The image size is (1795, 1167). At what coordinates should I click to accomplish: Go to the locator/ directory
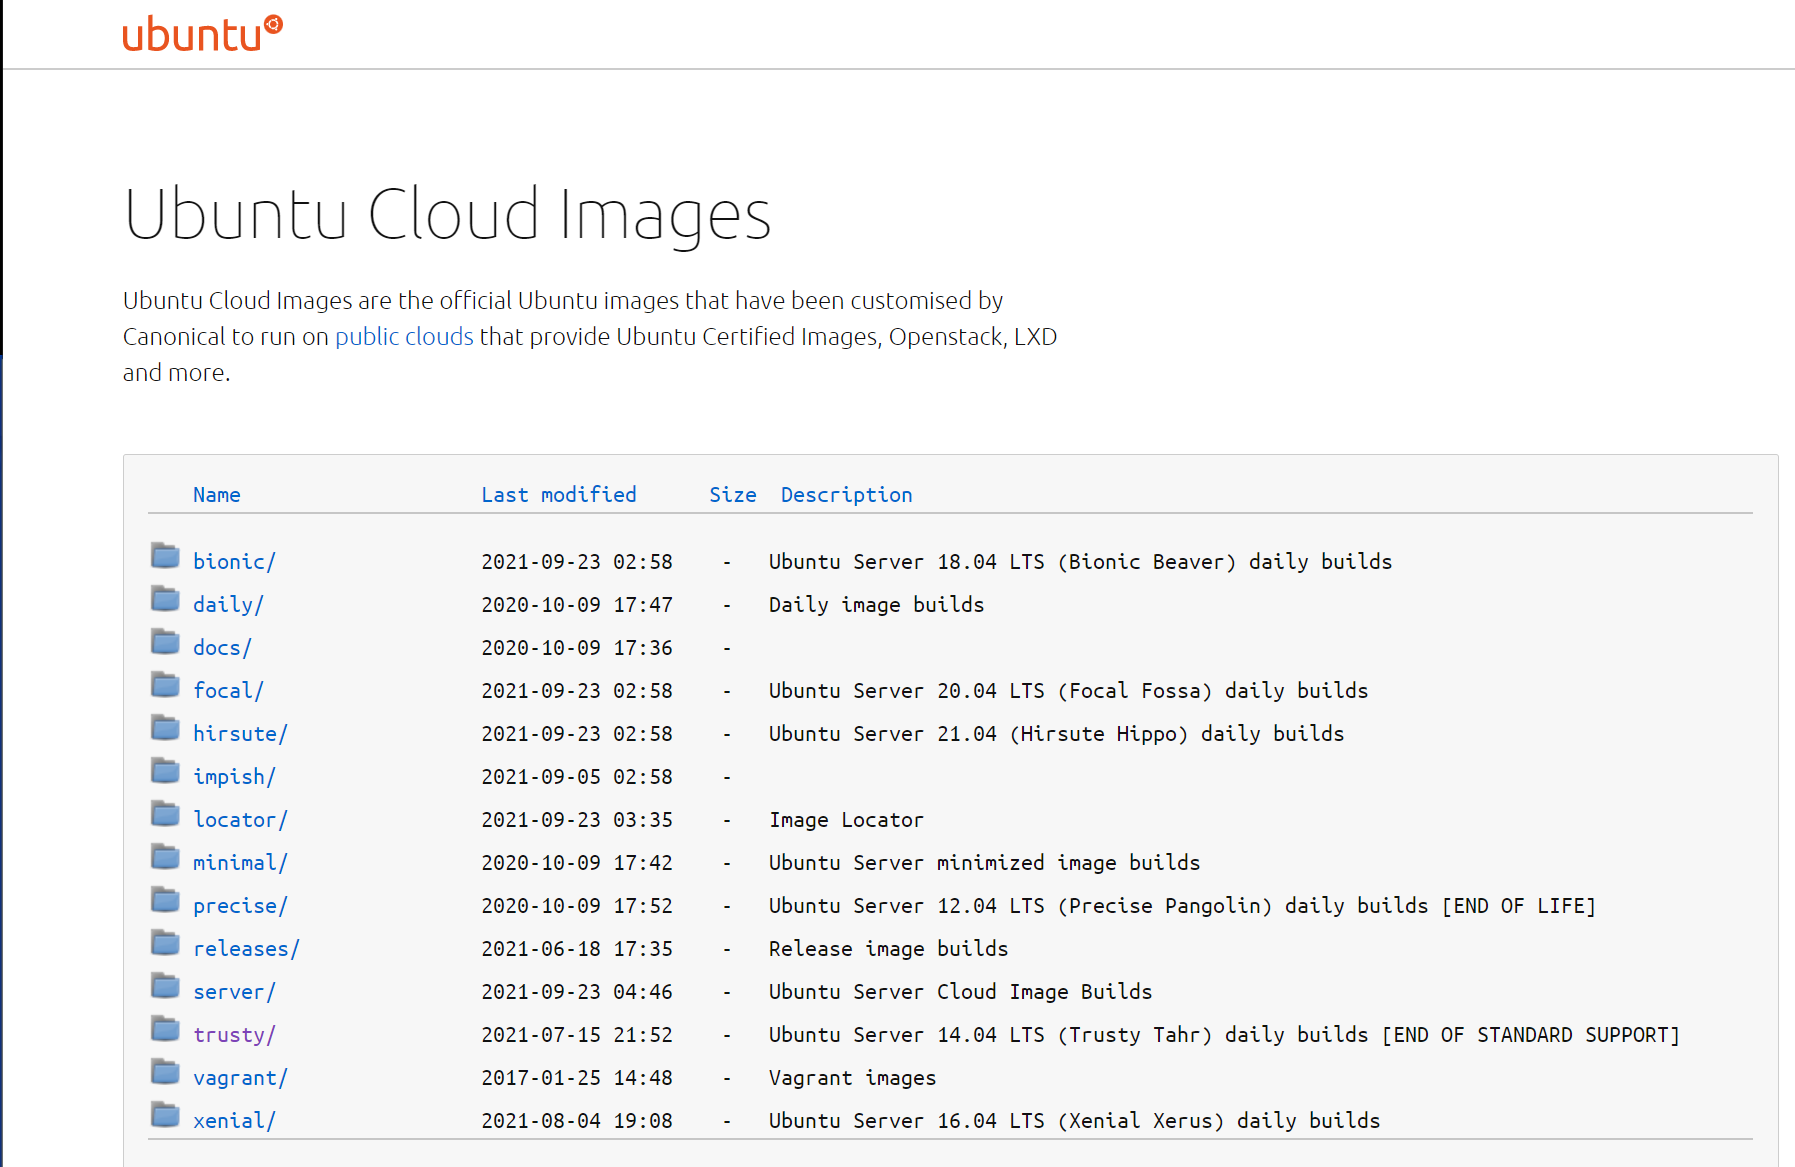[x=240, y=820]
